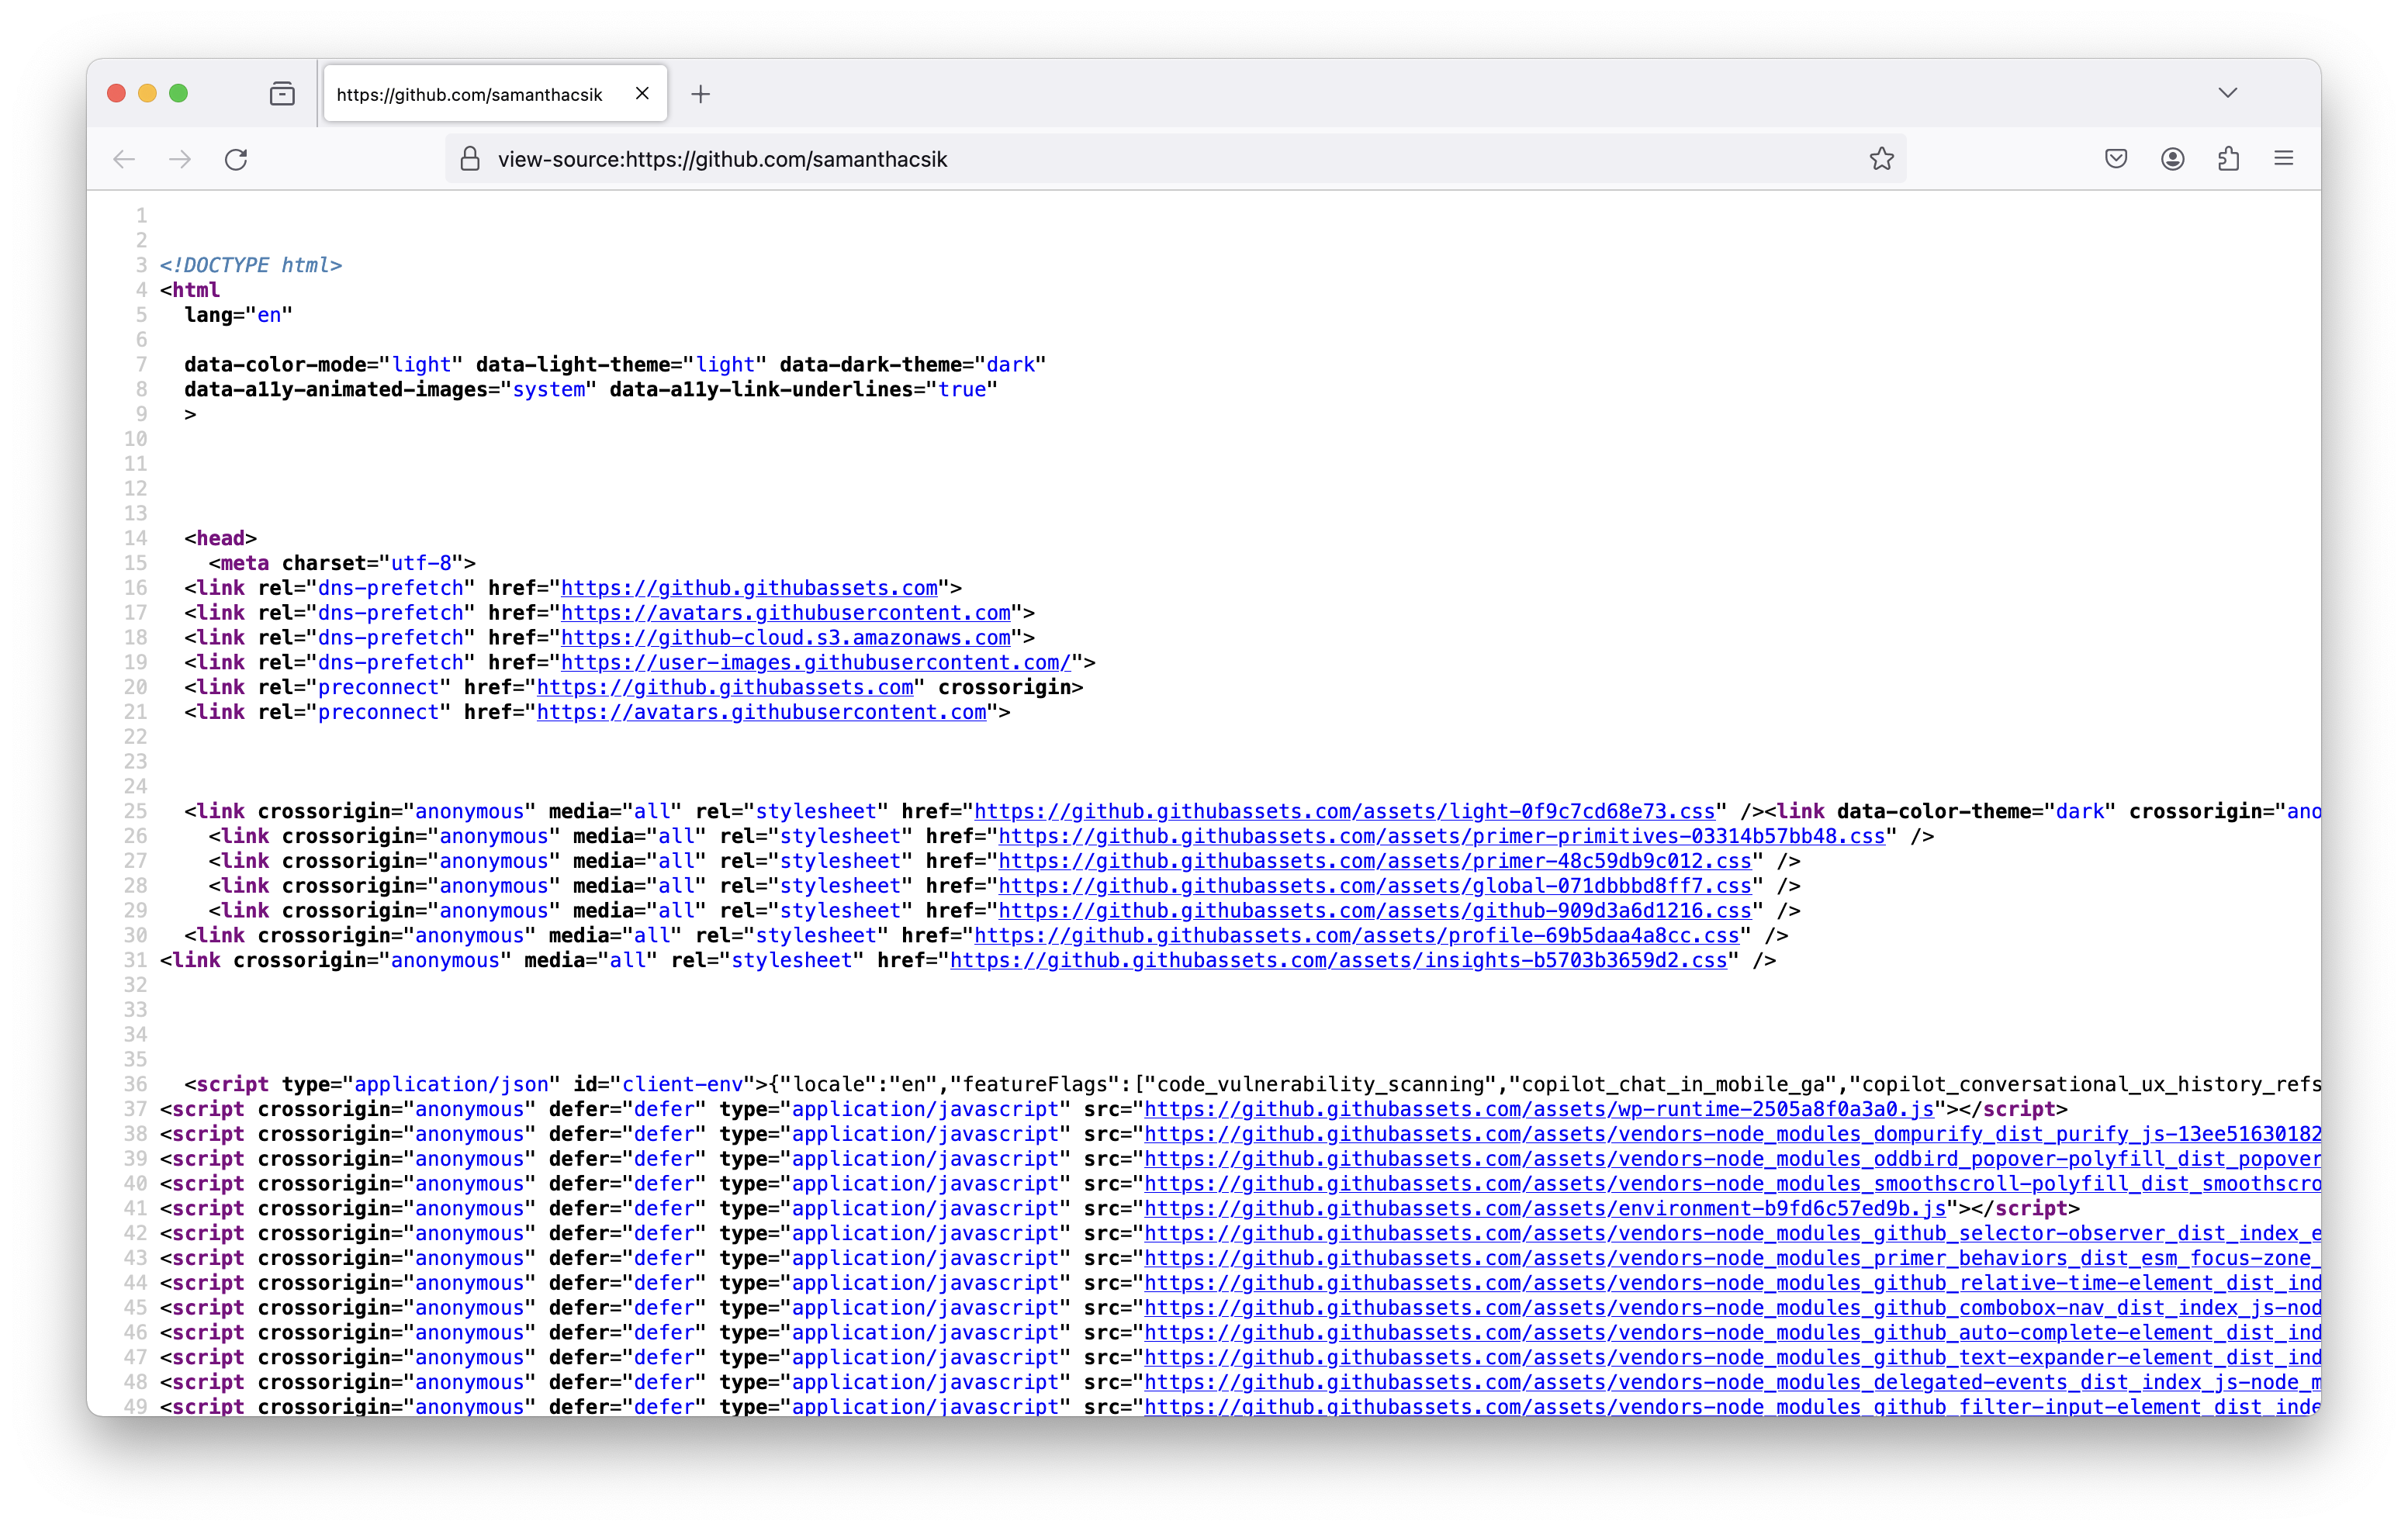The image size is (2408, 1531).
Task: Open the github-cloud.s3.amazonaws.com link
Action: coord(785,638)
